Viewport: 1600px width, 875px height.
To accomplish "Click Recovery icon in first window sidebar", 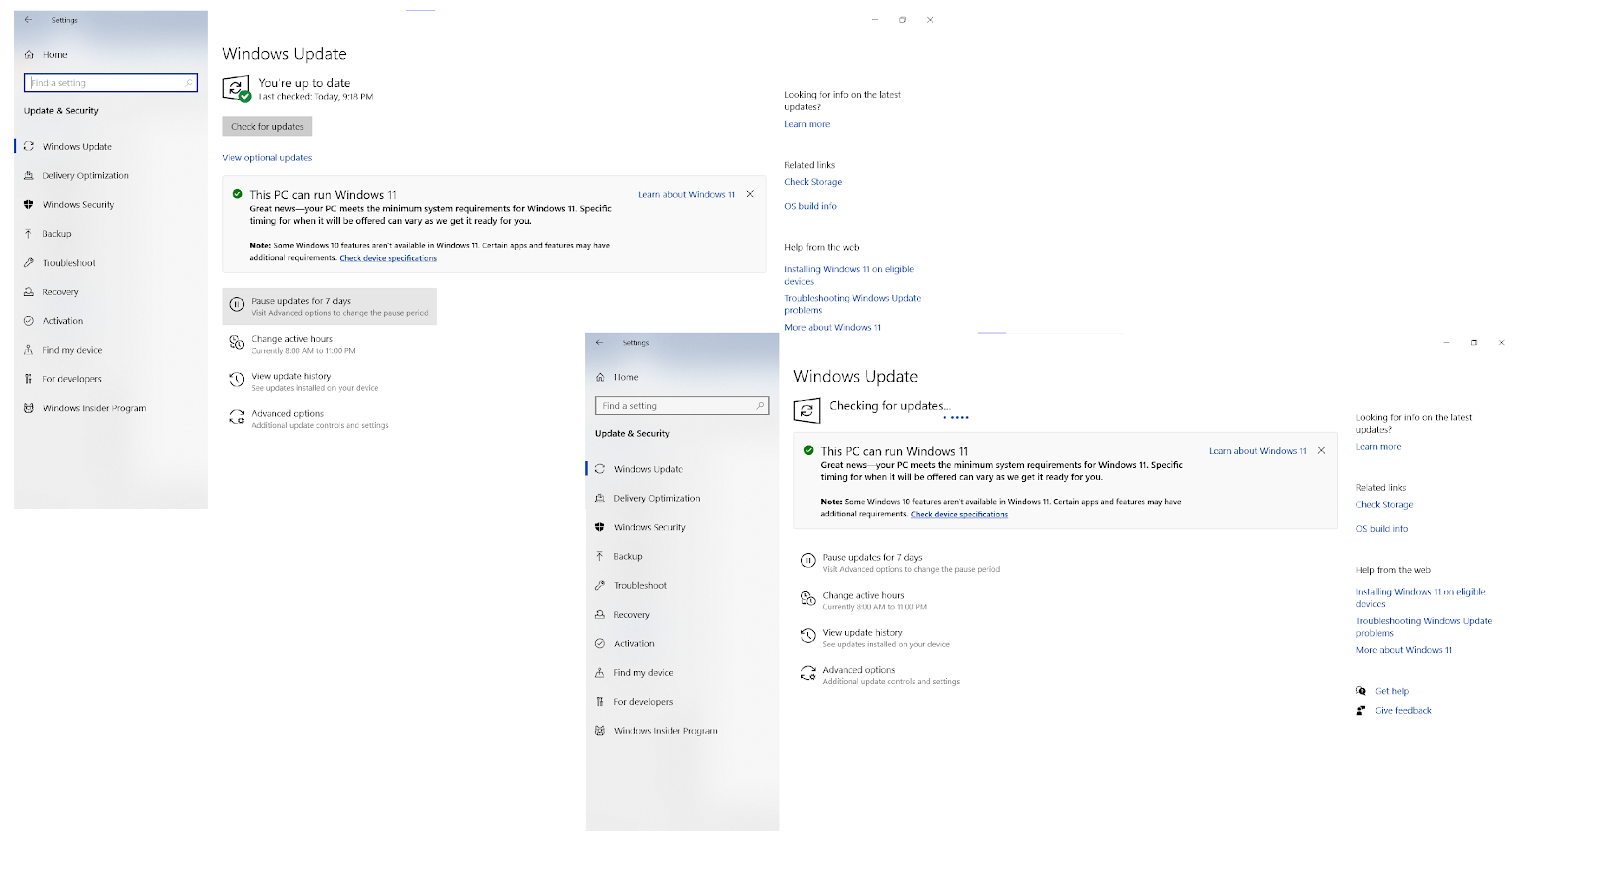I will (29, 292).
